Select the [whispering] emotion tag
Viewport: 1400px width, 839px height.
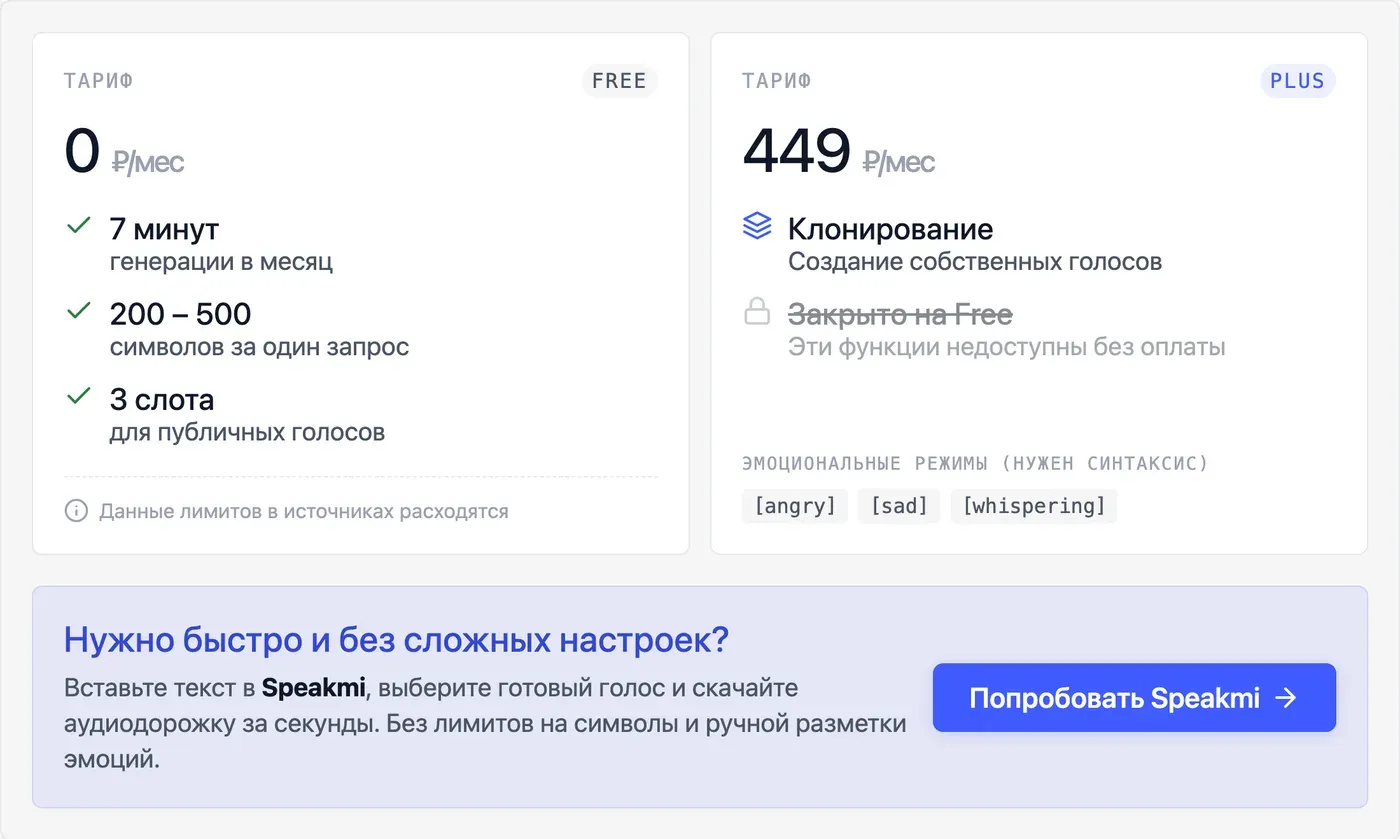click(x=1033, y=506)
